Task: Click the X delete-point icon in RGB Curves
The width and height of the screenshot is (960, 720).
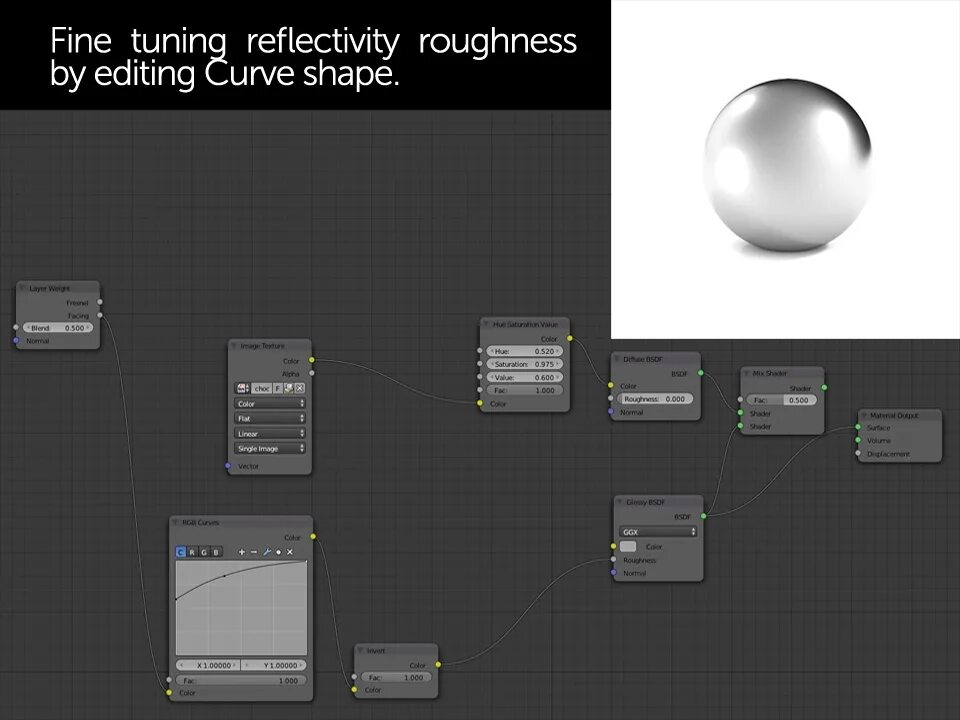Action: coord(290,552)
